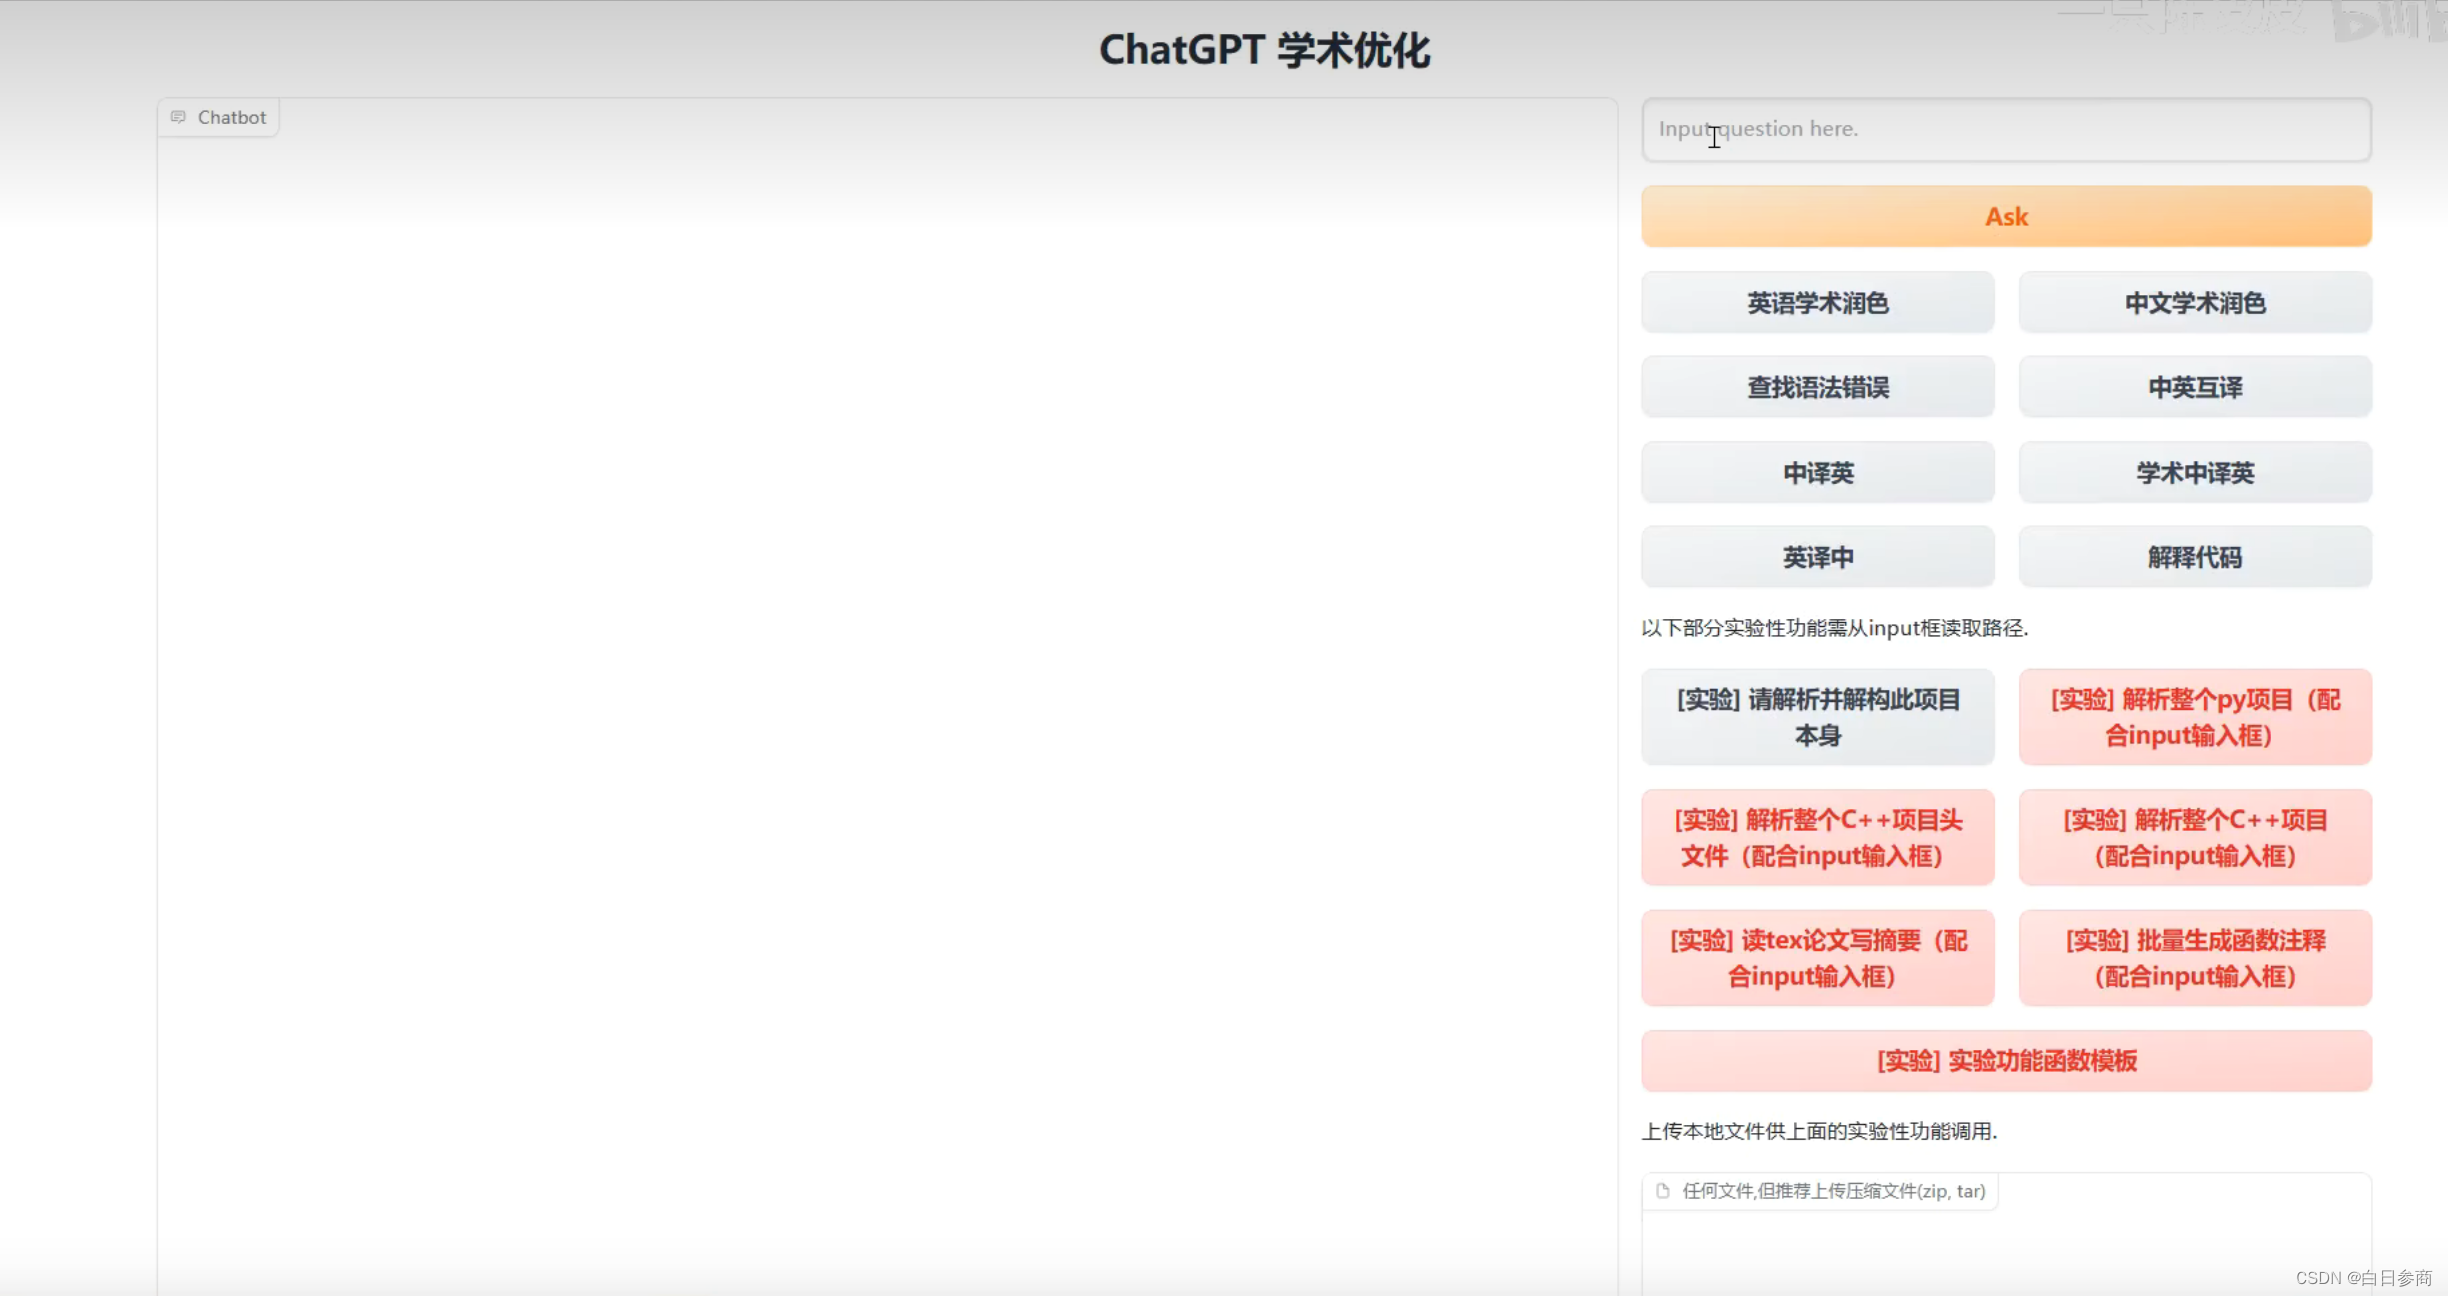This screenshot has width=2448, height=1296.
Task: Click 英译中 button
Action: 1817,558
